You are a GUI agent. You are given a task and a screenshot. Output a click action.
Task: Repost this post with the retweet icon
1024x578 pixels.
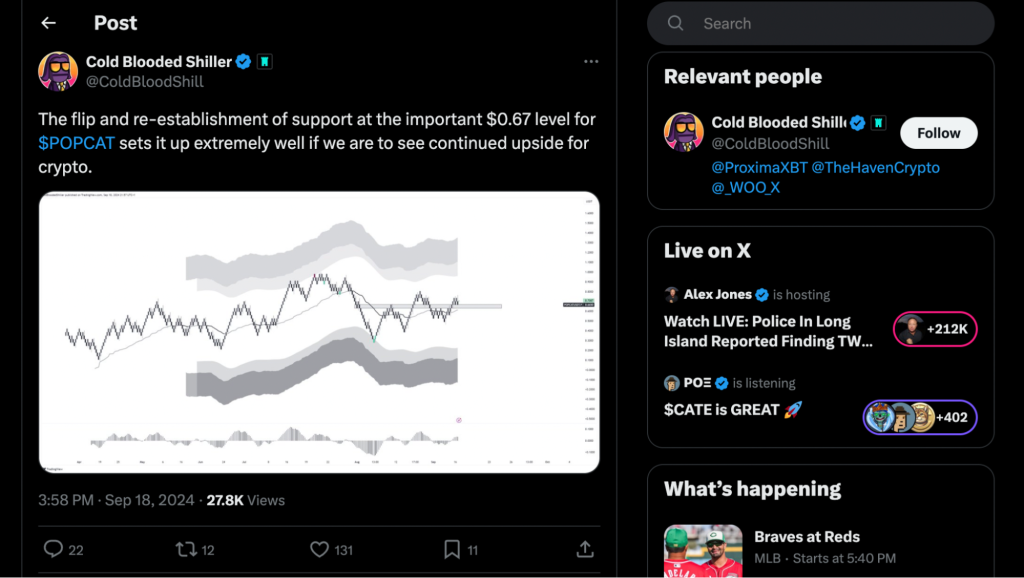186,549
